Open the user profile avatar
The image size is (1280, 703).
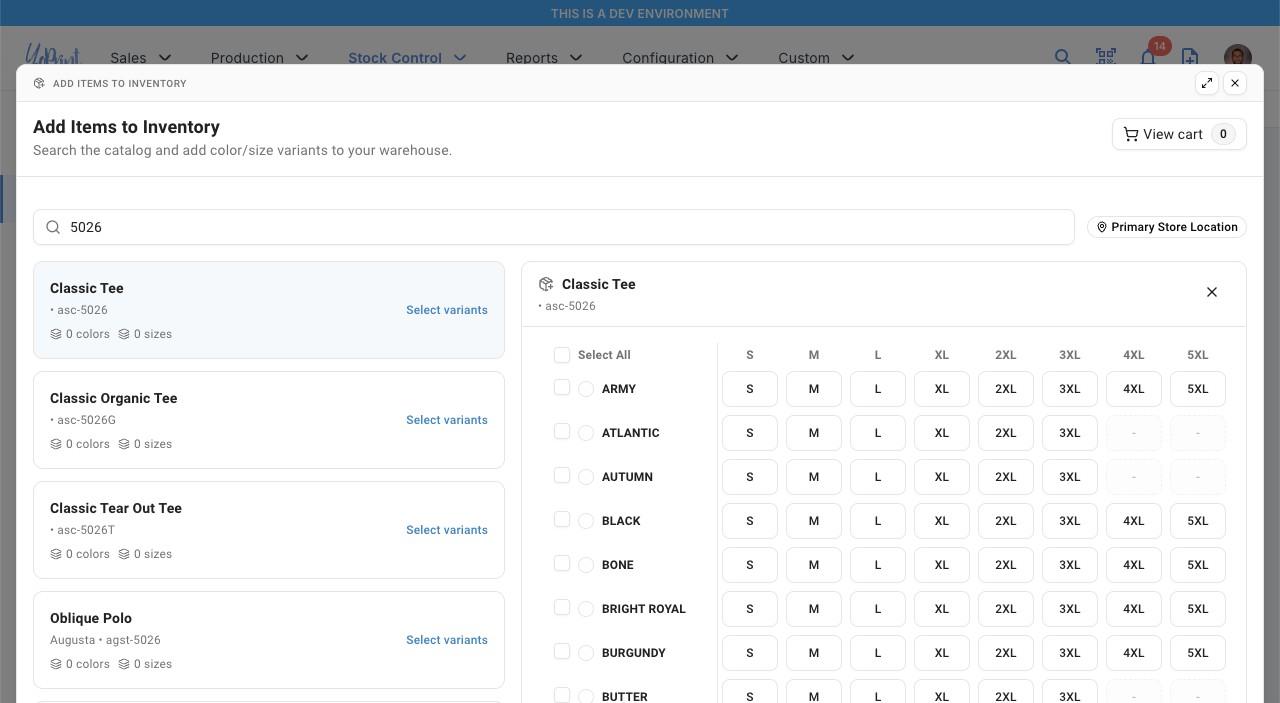pos(1237,57)
